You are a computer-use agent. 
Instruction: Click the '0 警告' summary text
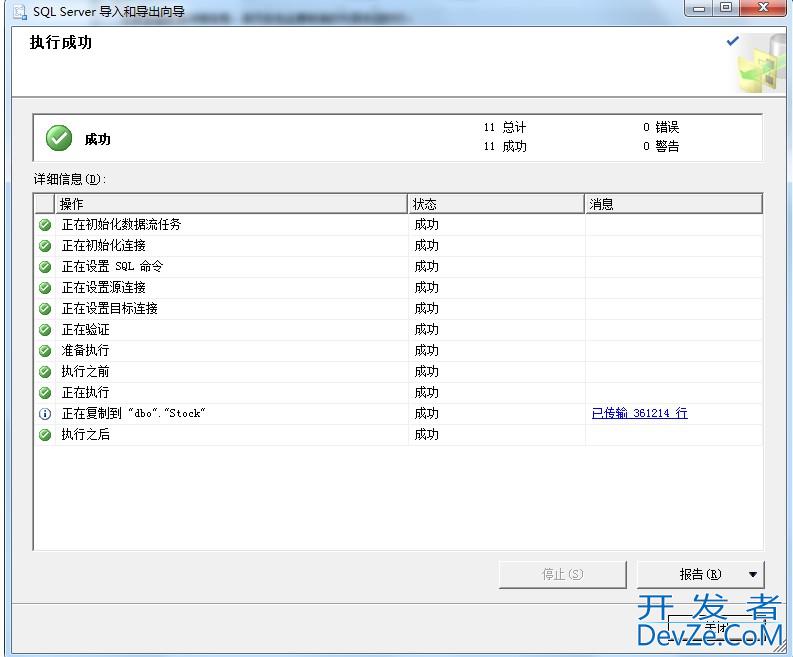pos(661,147)
